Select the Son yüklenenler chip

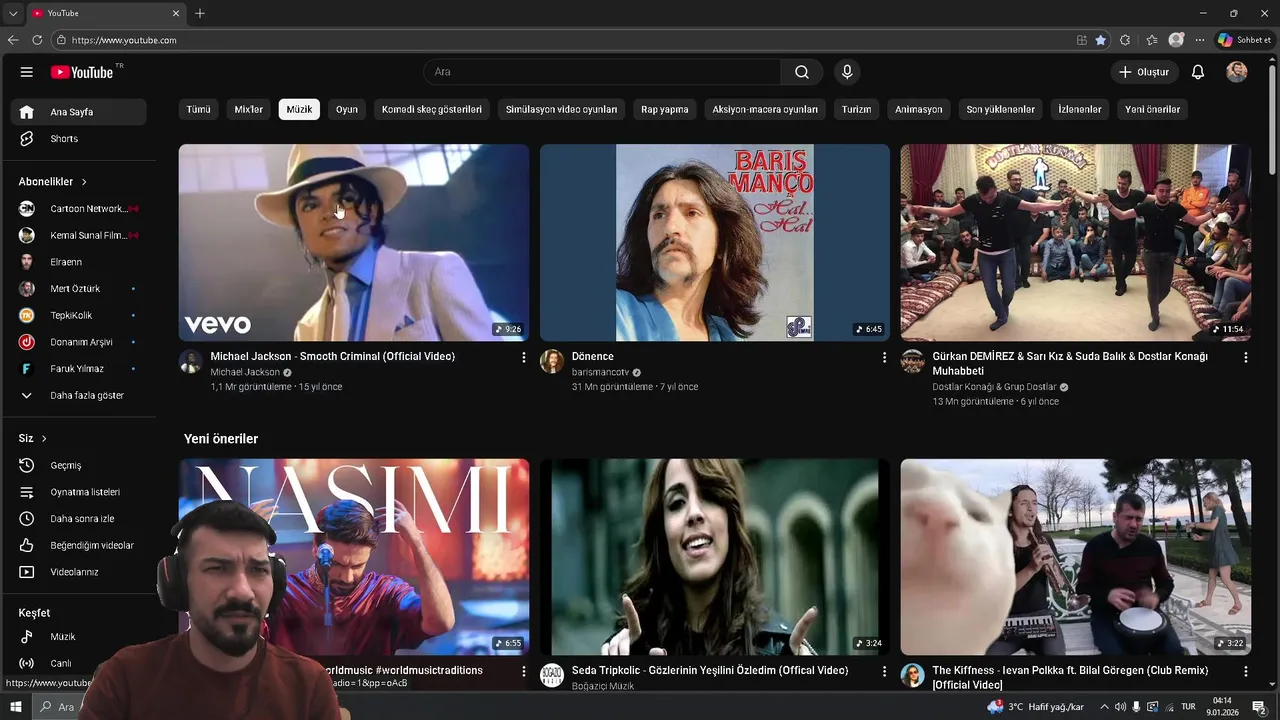(x=1000, y=109)
